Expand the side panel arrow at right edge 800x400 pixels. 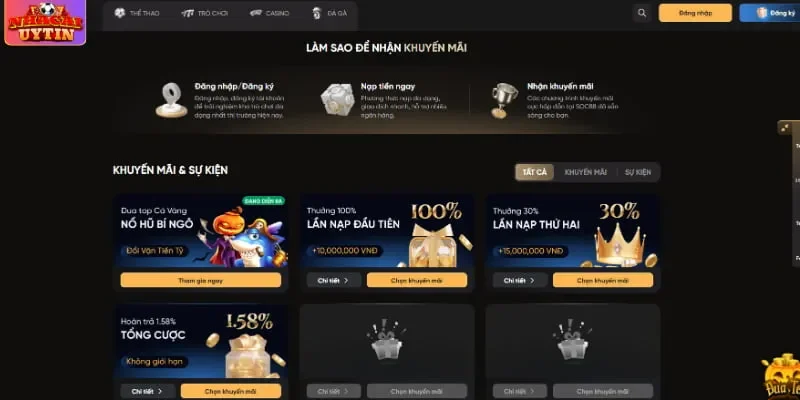pos(785,127)
